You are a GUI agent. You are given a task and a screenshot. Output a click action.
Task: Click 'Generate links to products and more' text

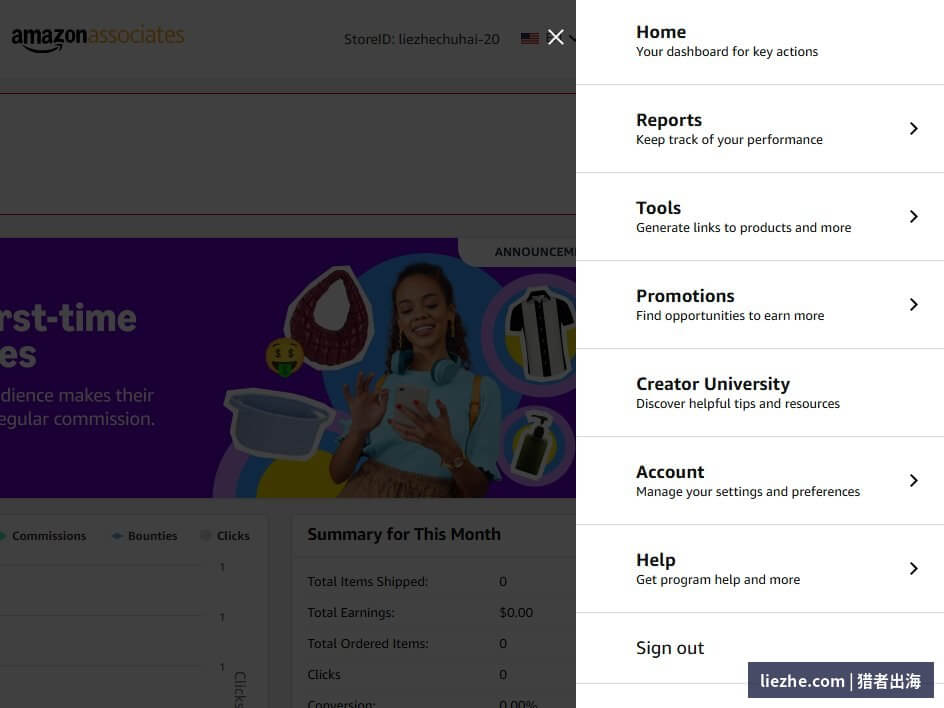point(744,228)
